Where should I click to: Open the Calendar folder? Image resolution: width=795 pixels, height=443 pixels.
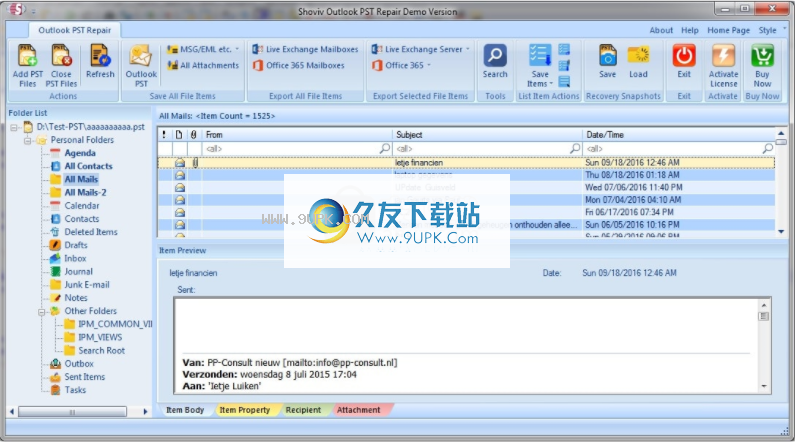82,206
